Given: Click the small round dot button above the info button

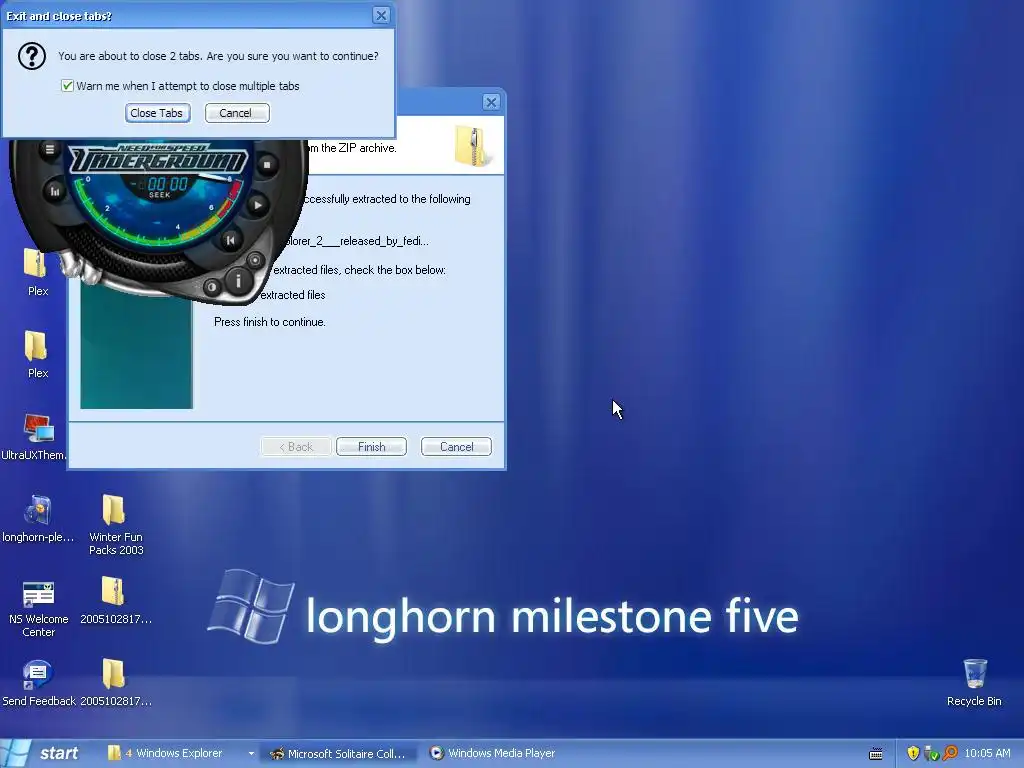Looking at the screenshot, I should [255, 260].
